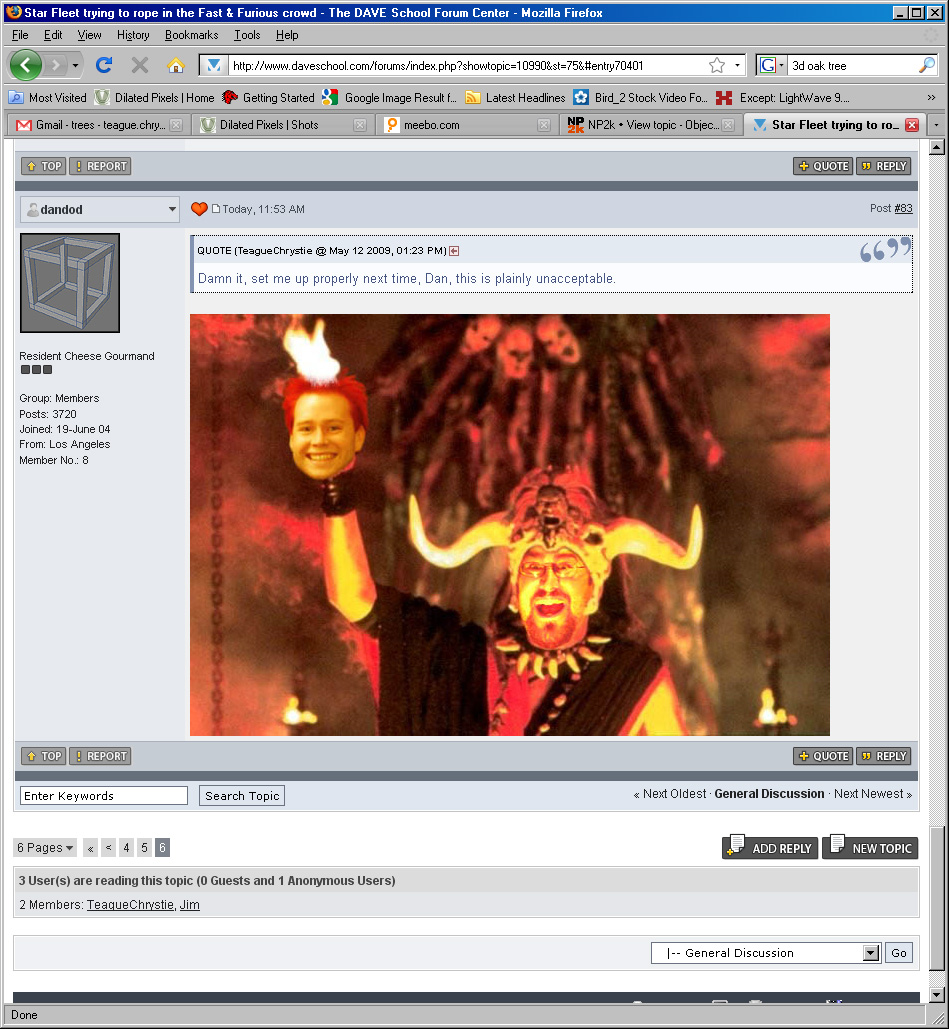Open the Getting Started bookmark
949x1029 pixels.
coord(268,98)
